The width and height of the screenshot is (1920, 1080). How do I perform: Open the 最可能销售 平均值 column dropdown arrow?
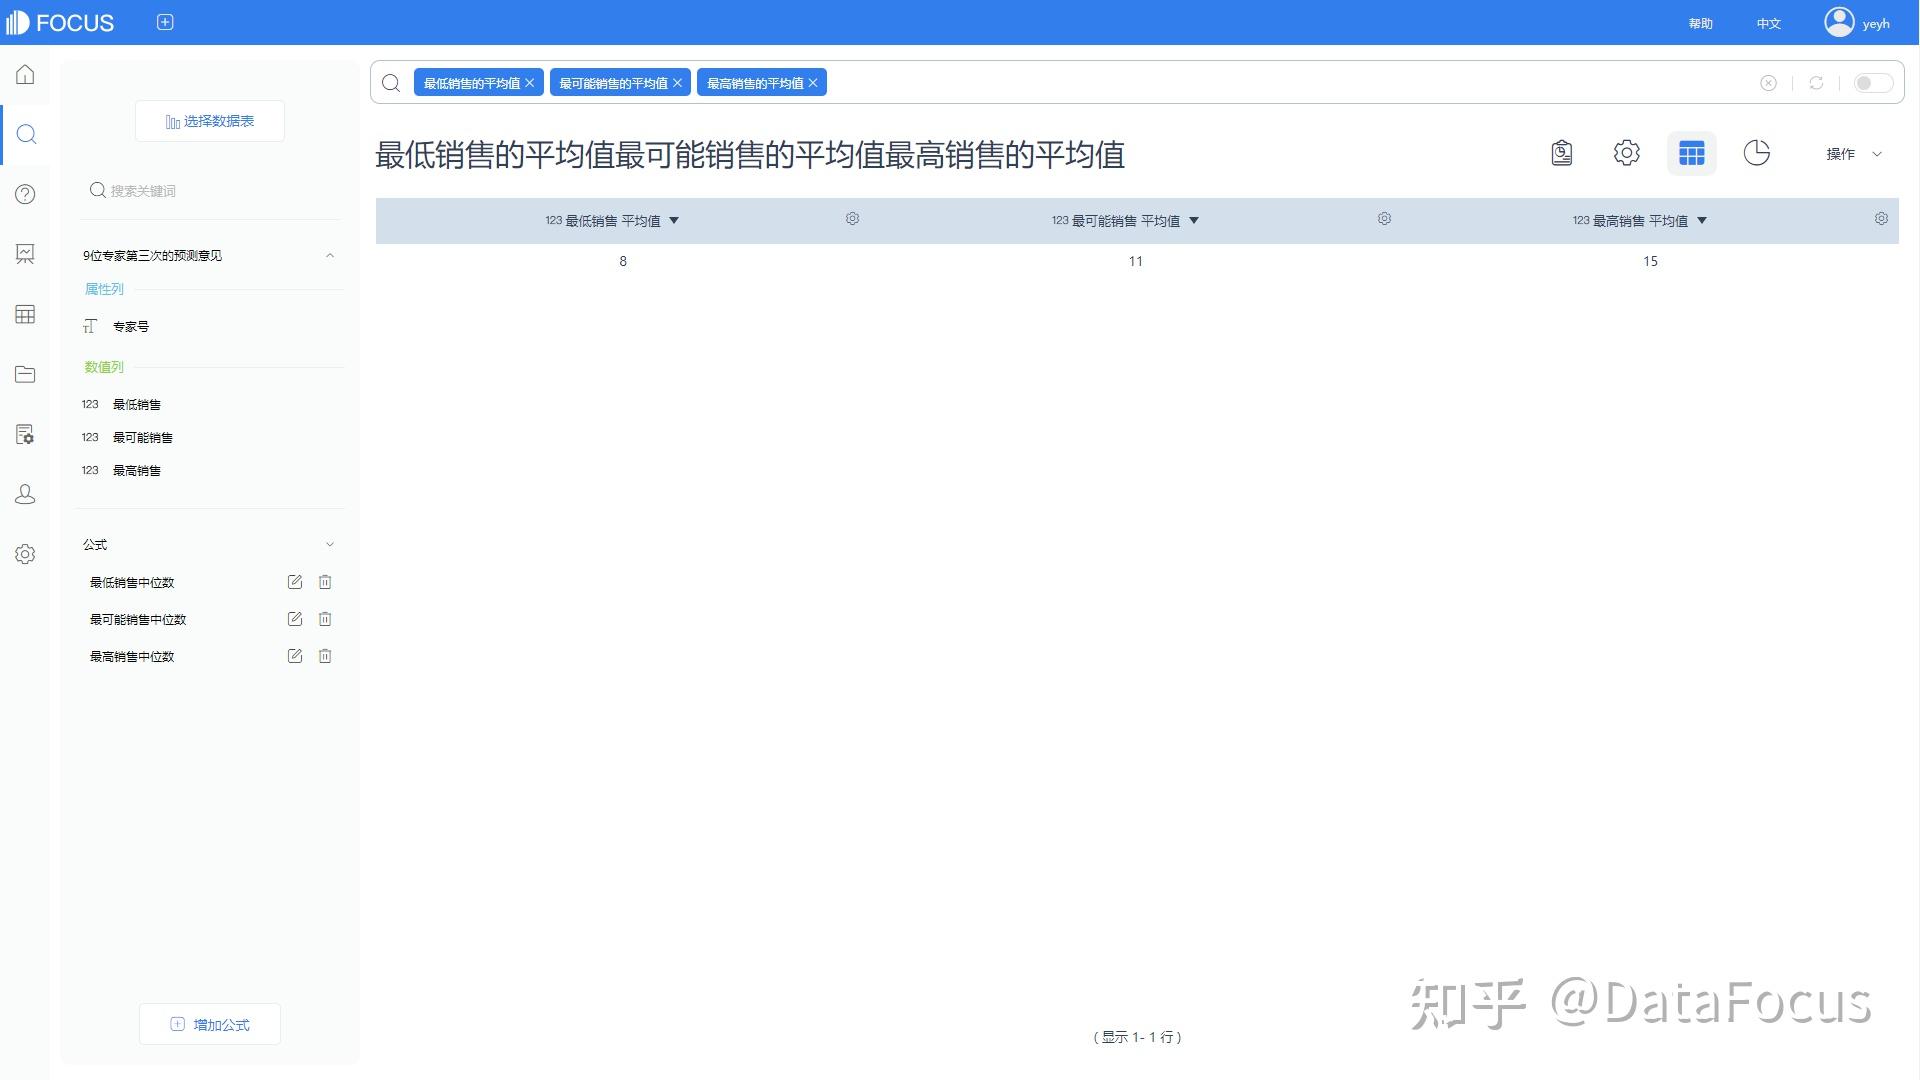pos(1194,221)
